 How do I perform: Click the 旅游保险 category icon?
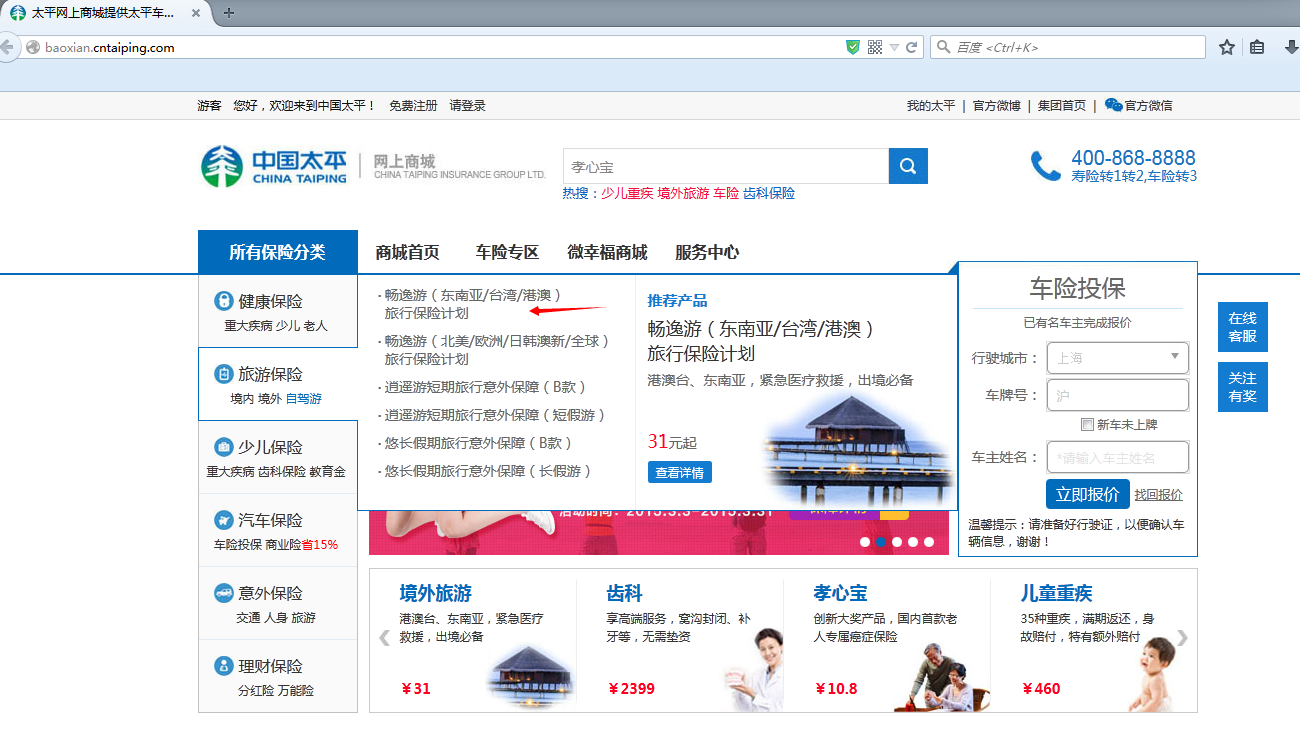(224, 374)
